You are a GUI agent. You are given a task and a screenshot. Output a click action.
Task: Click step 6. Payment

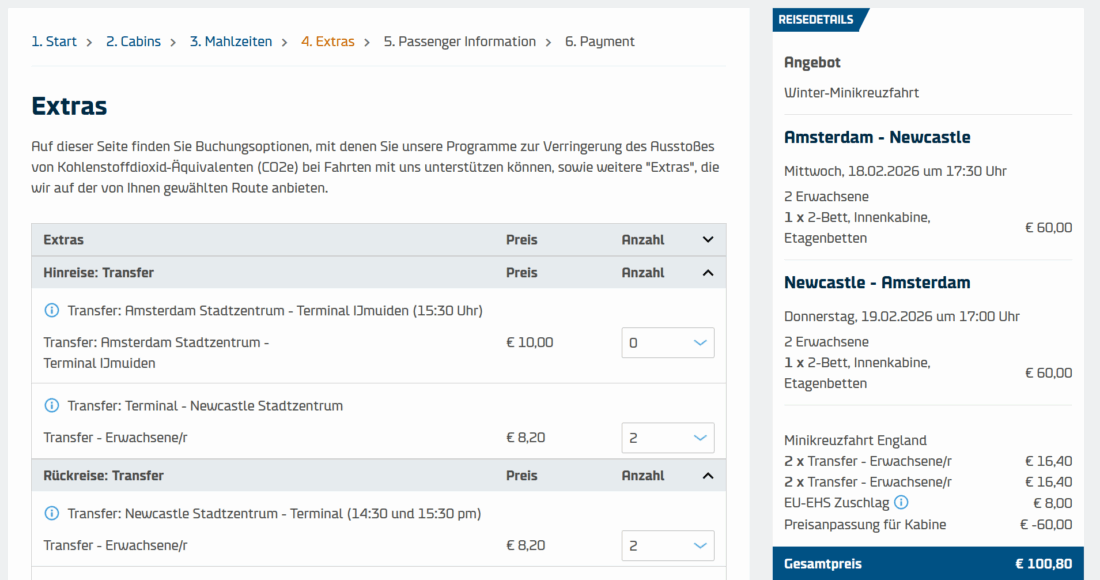[x=599, y=42]
